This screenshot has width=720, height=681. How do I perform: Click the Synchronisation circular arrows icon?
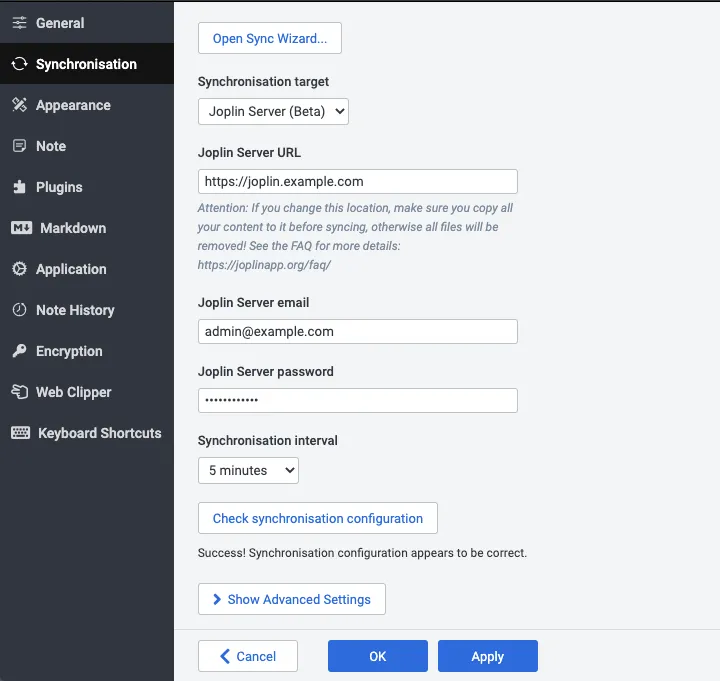(19, 64)
